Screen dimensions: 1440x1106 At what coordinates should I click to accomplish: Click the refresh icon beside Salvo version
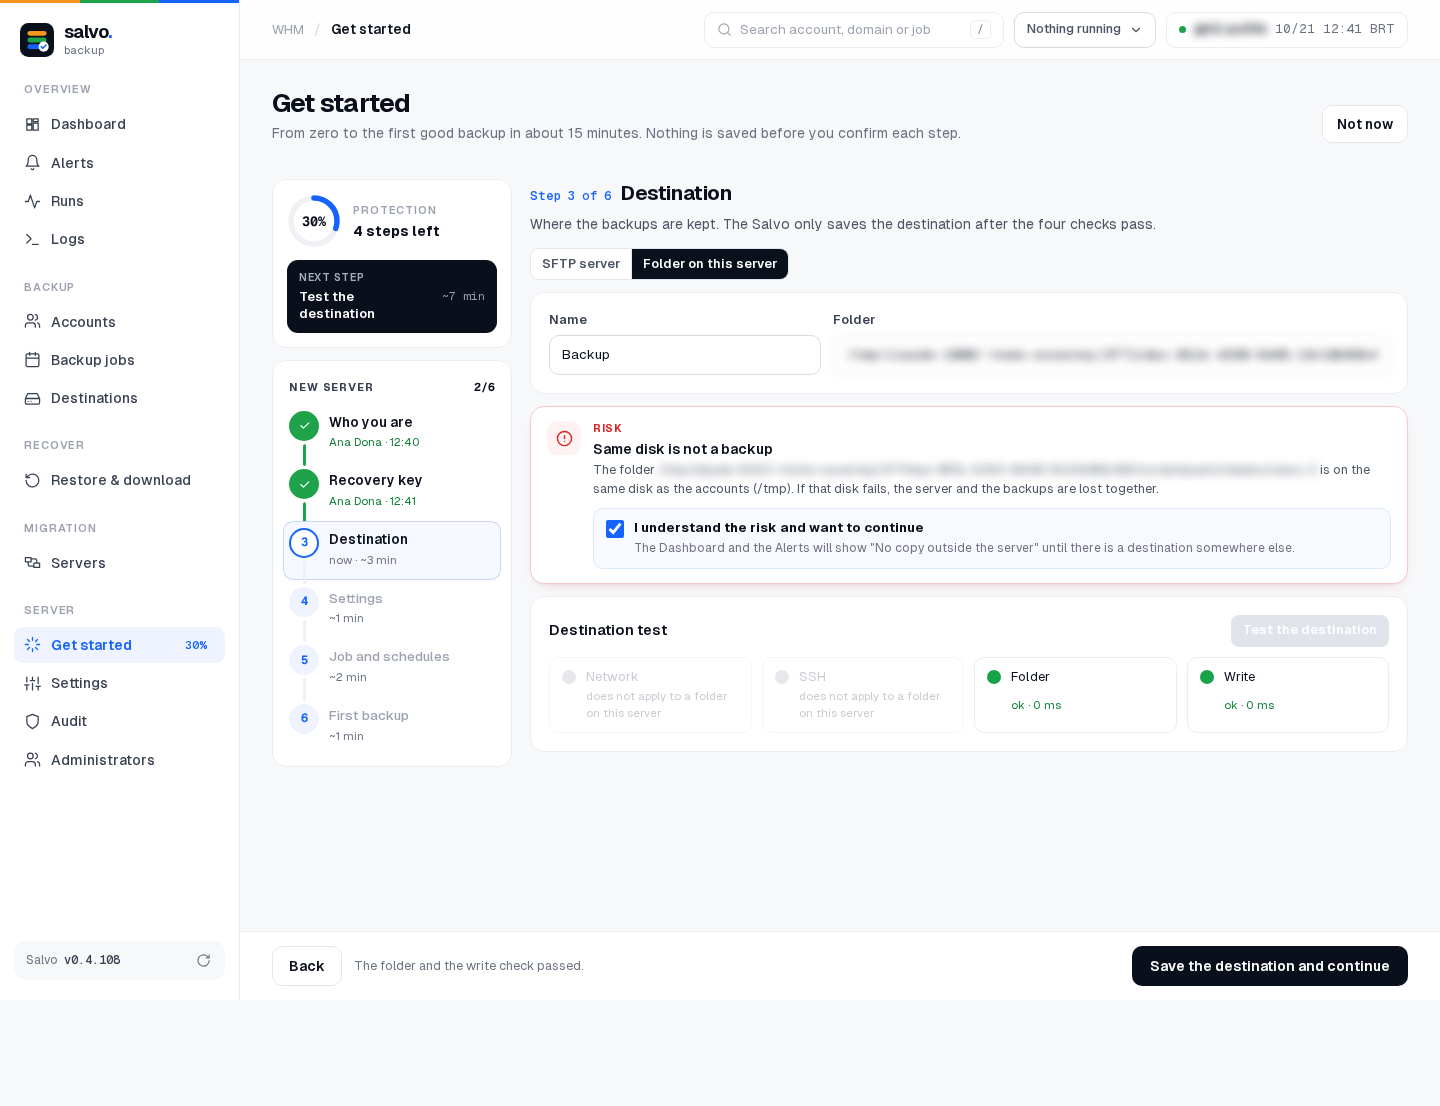click(x=203, y=960)
